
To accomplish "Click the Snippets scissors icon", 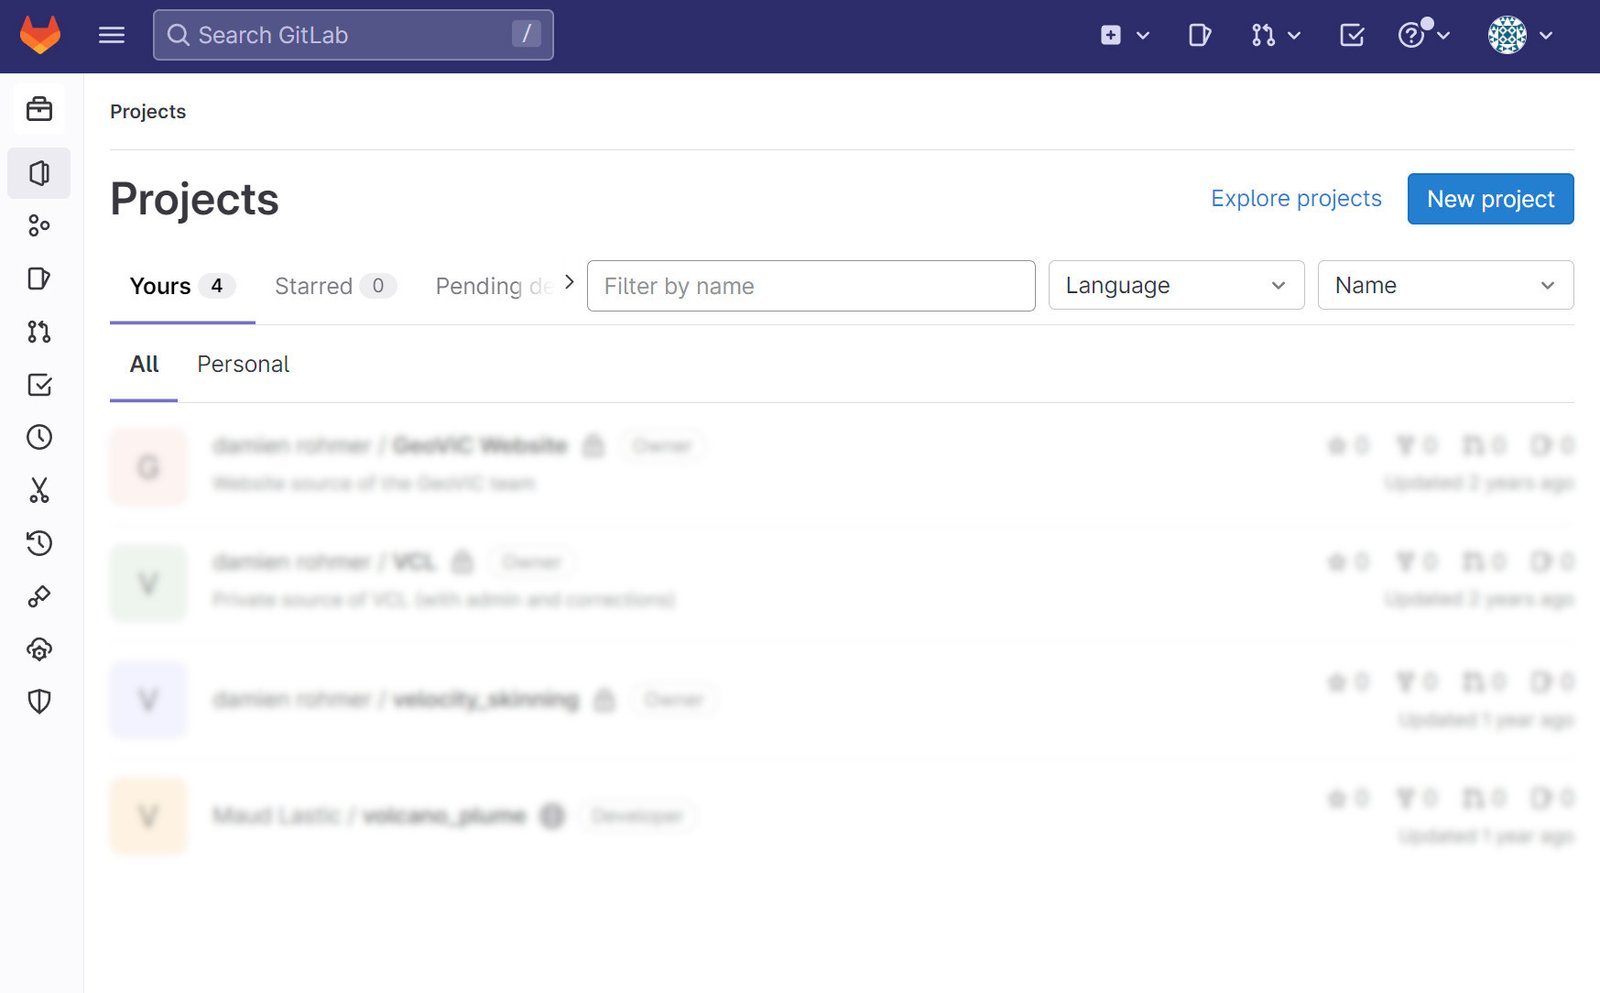I will pyautogui.click(x=39, y=490).
